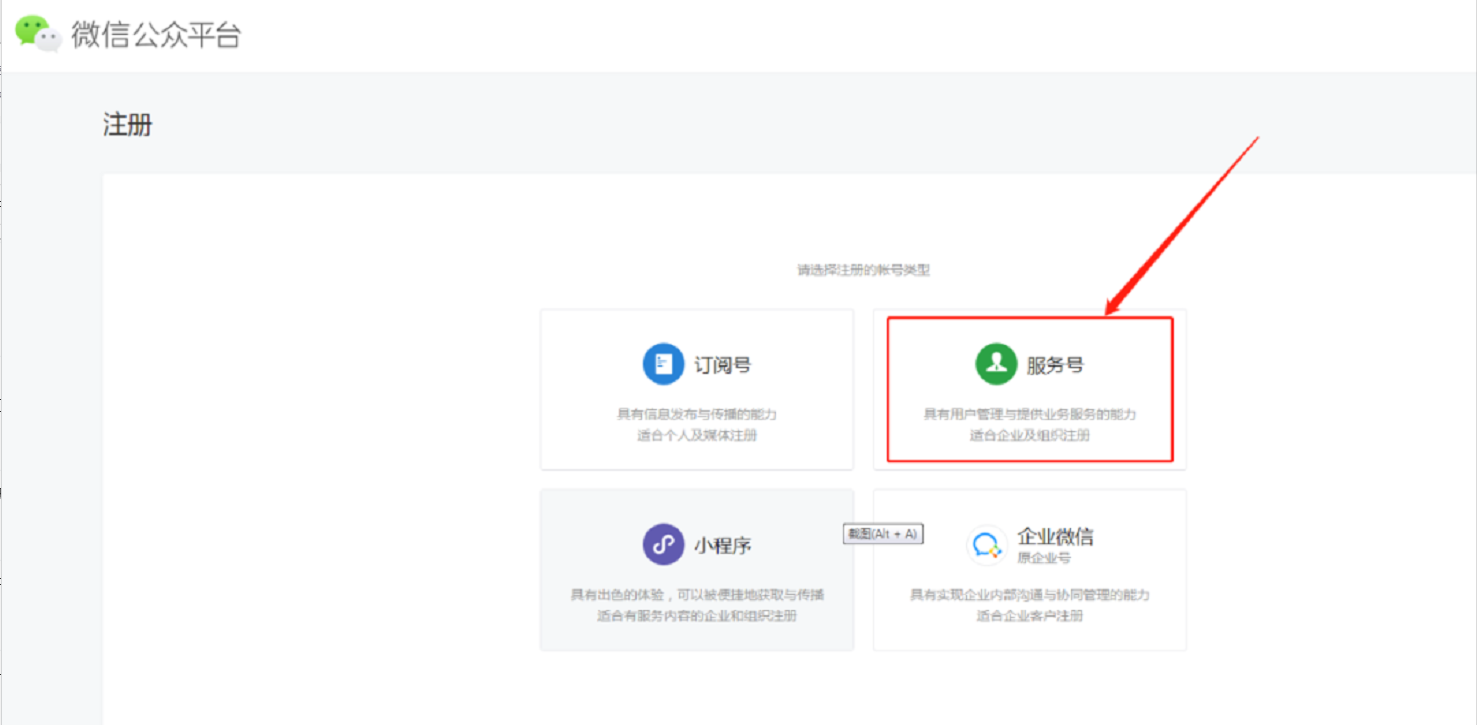Viewport: 1477px width, 725px height.
Task: Click the 注册 page heading
Action: (x=128, y=125)
